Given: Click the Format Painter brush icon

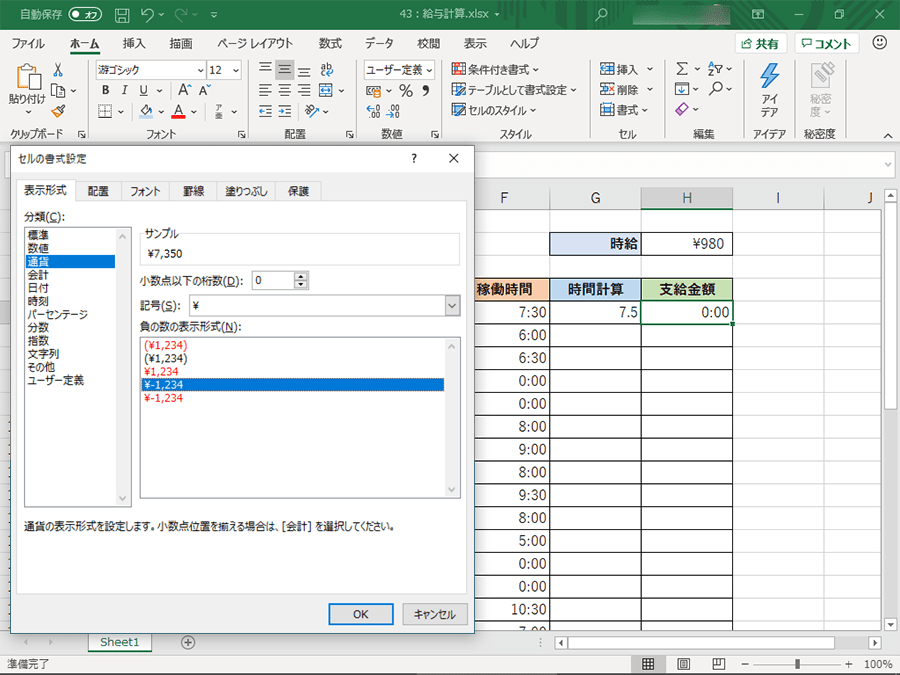Looking at the screenshot, I should (58, 111).
